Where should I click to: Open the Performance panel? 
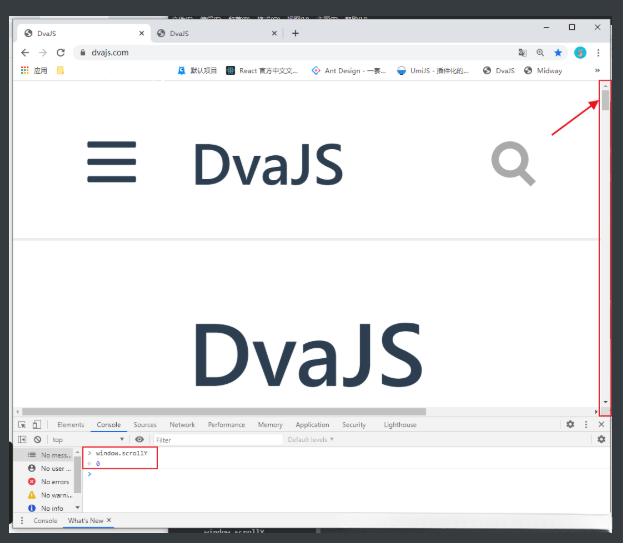click(226, 425)
